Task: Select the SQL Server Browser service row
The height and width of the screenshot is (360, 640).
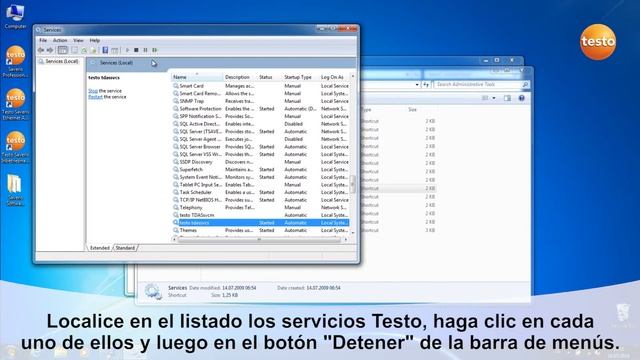Action: click(x=260, y=147)
